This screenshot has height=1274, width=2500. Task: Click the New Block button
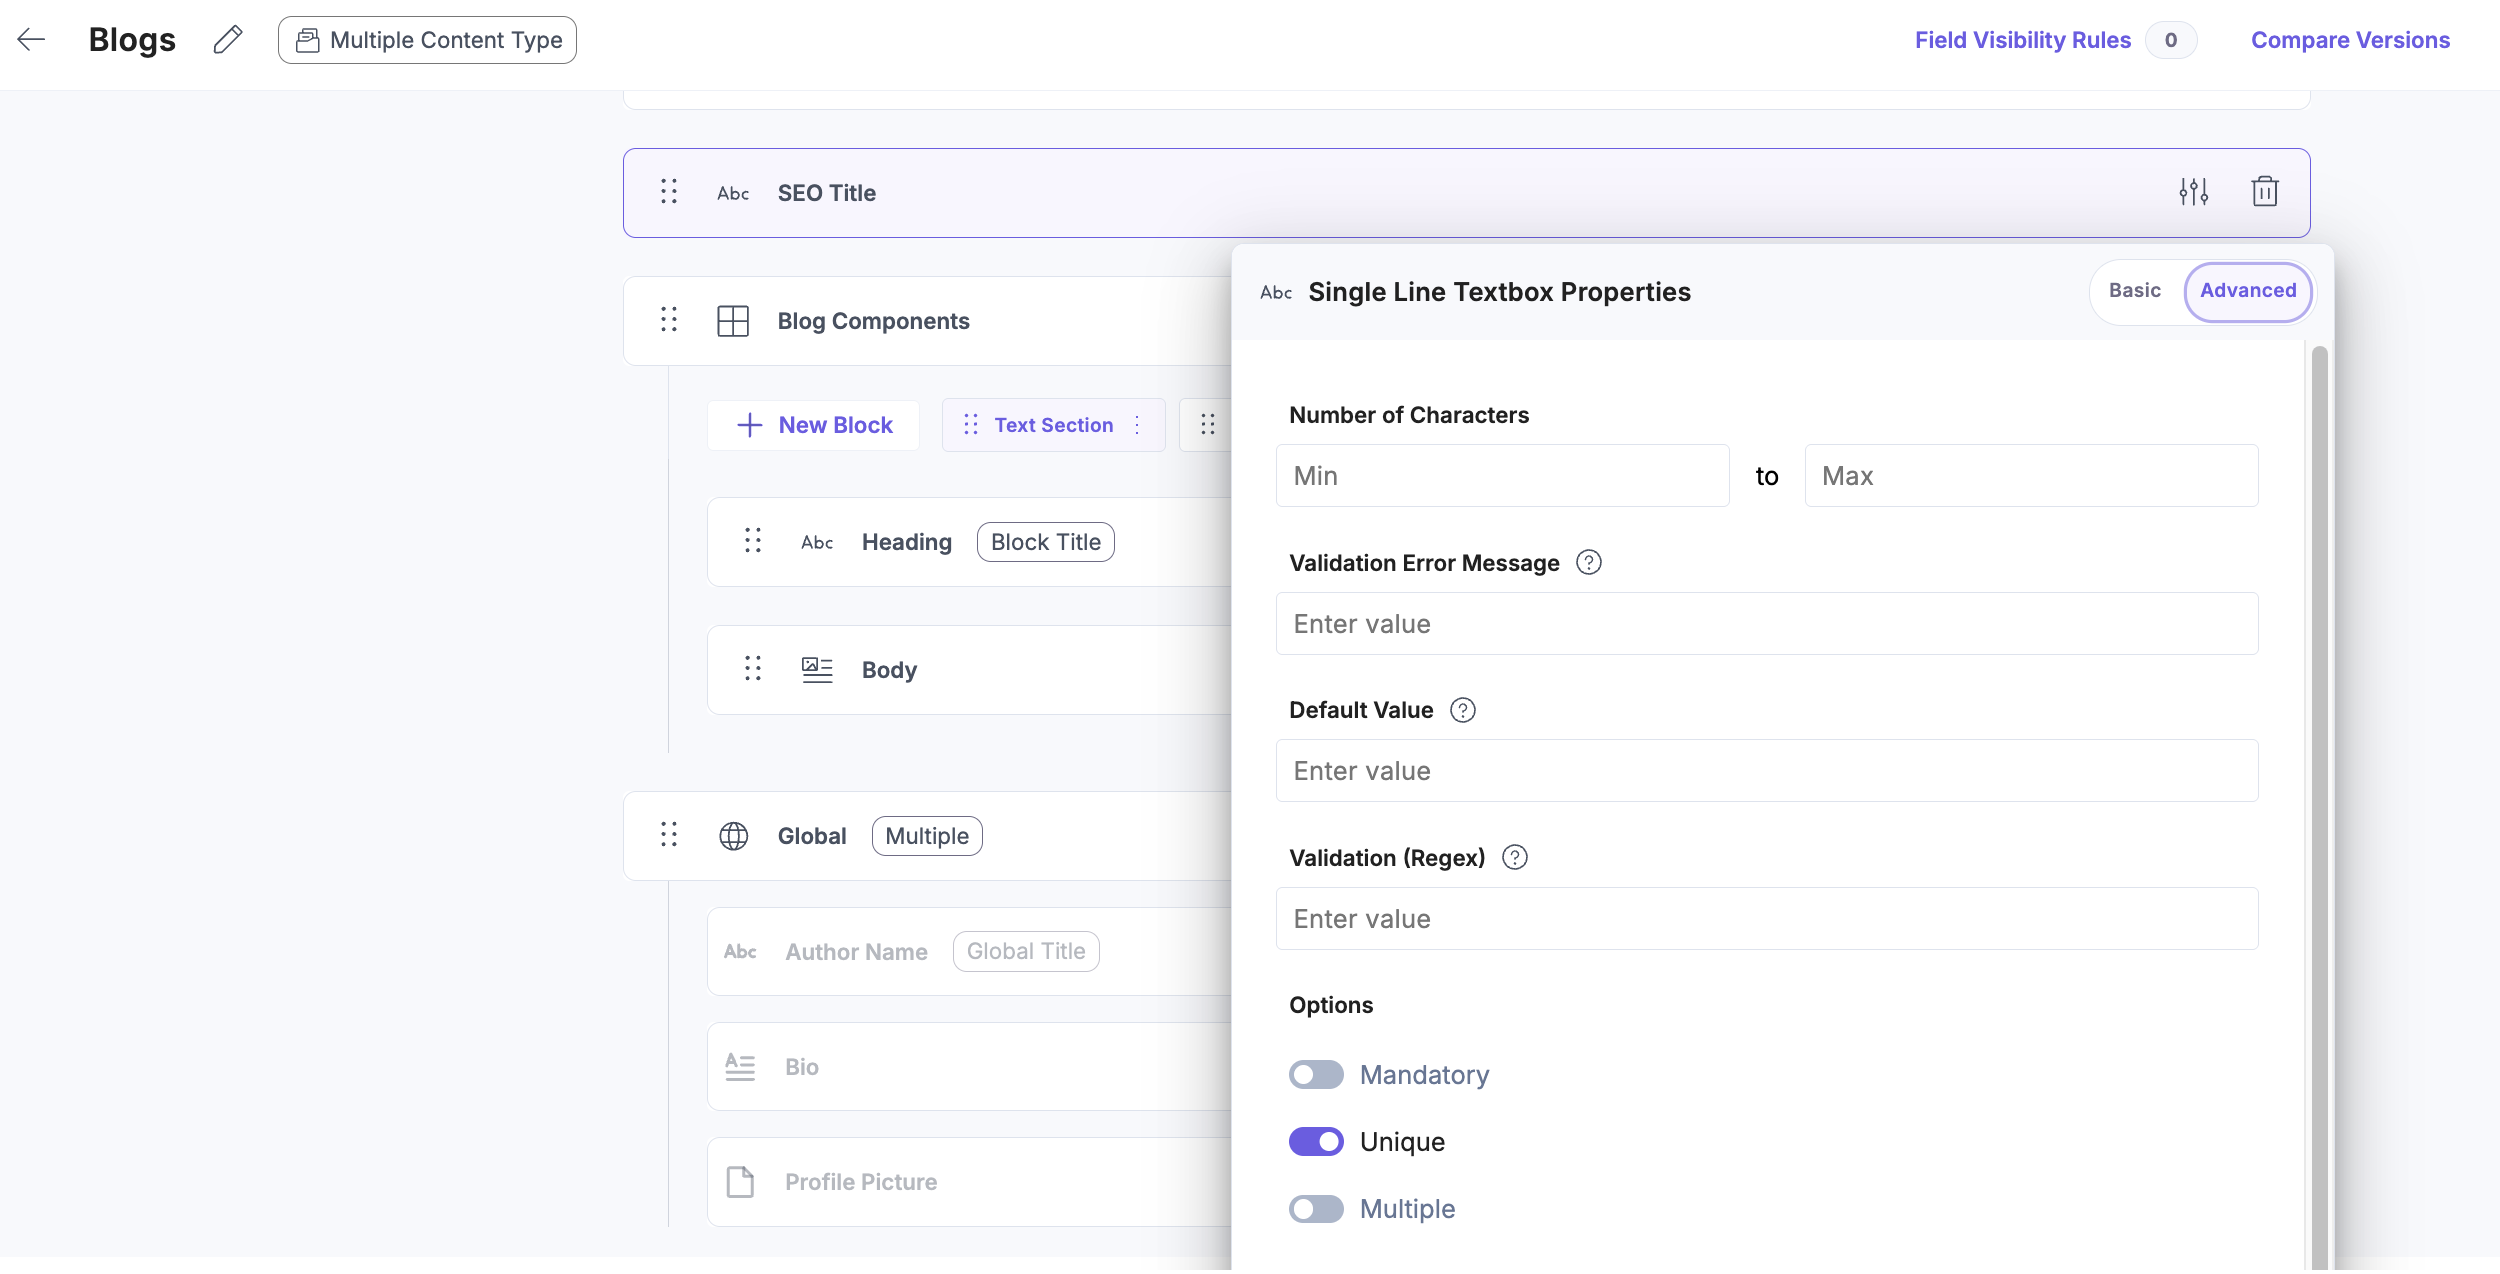814,425
